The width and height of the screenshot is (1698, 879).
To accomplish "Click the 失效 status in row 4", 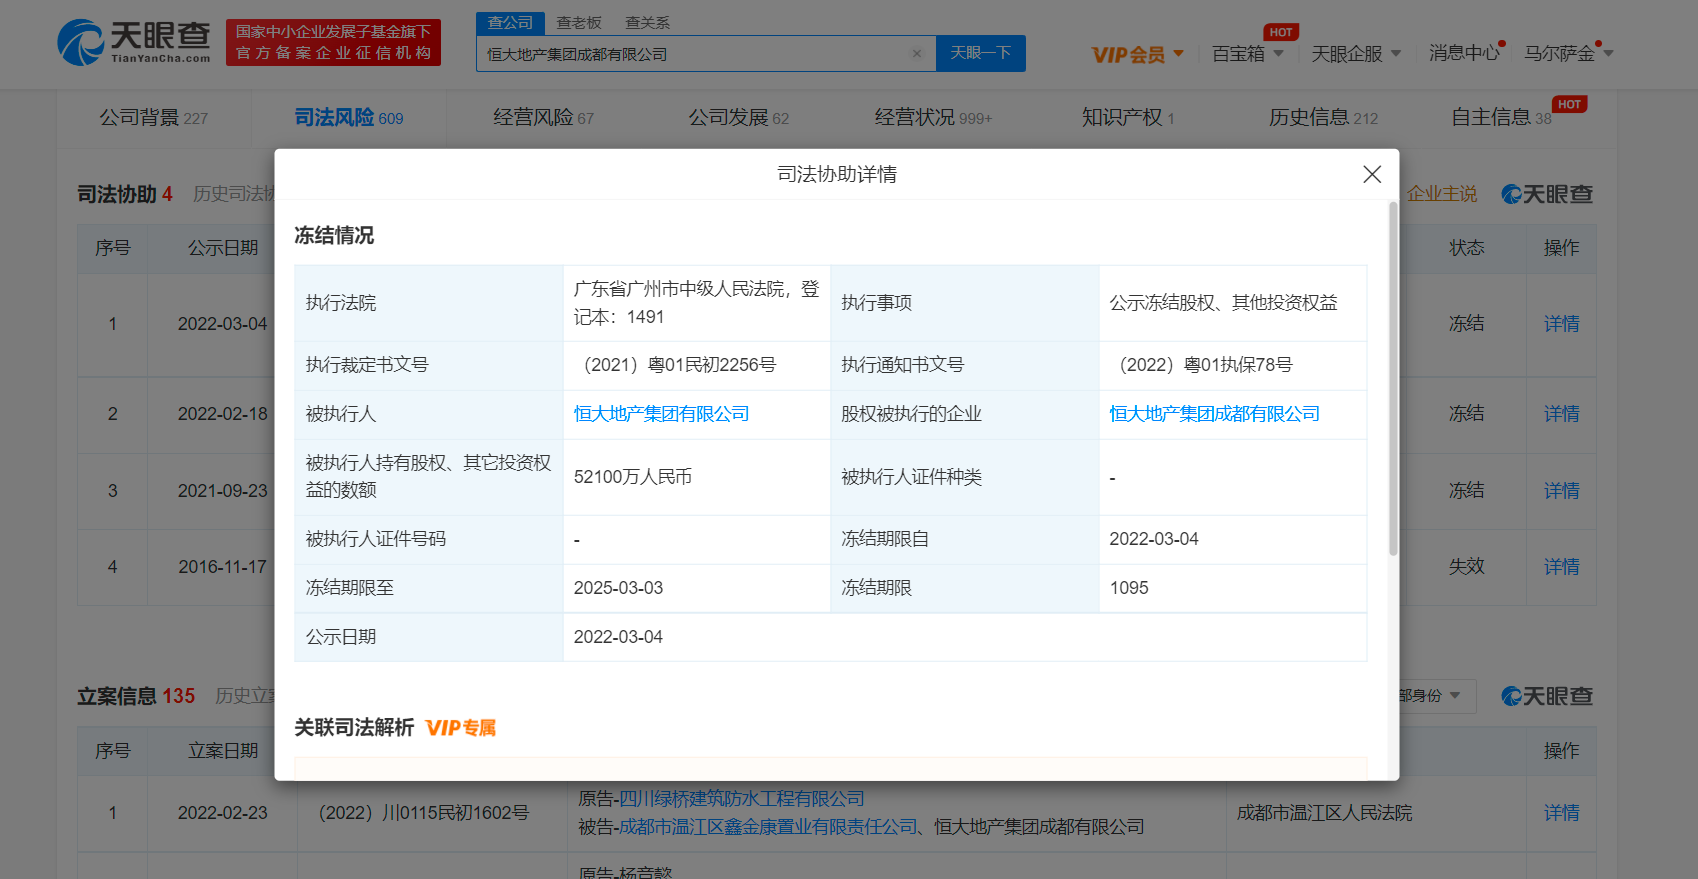I will 1466,567.
